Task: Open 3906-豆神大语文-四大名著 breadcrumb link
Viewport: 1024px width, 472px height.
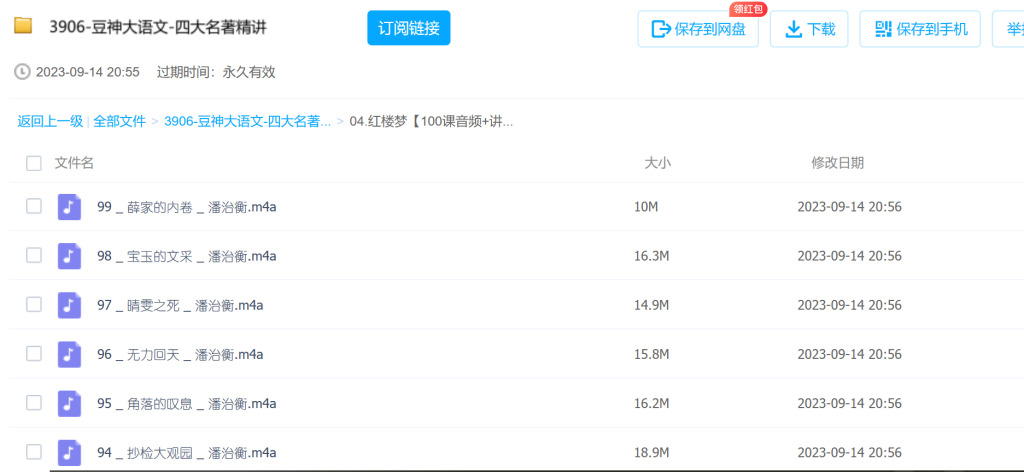Action: [248, 121]
